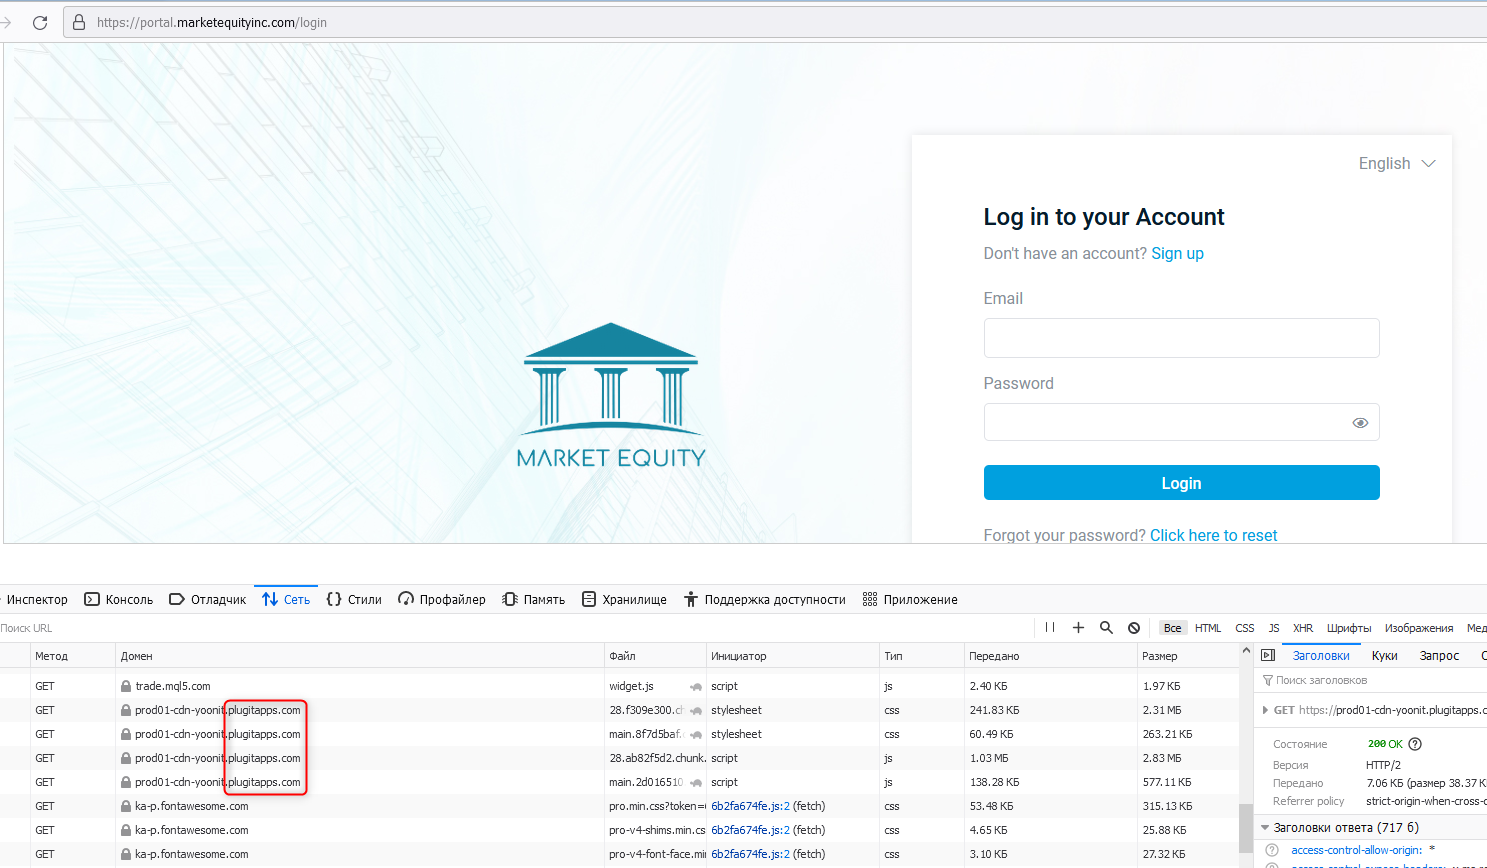Collapse the details pane with sidebar toggle icon
1487x868 pixels.
[1268, 656]
